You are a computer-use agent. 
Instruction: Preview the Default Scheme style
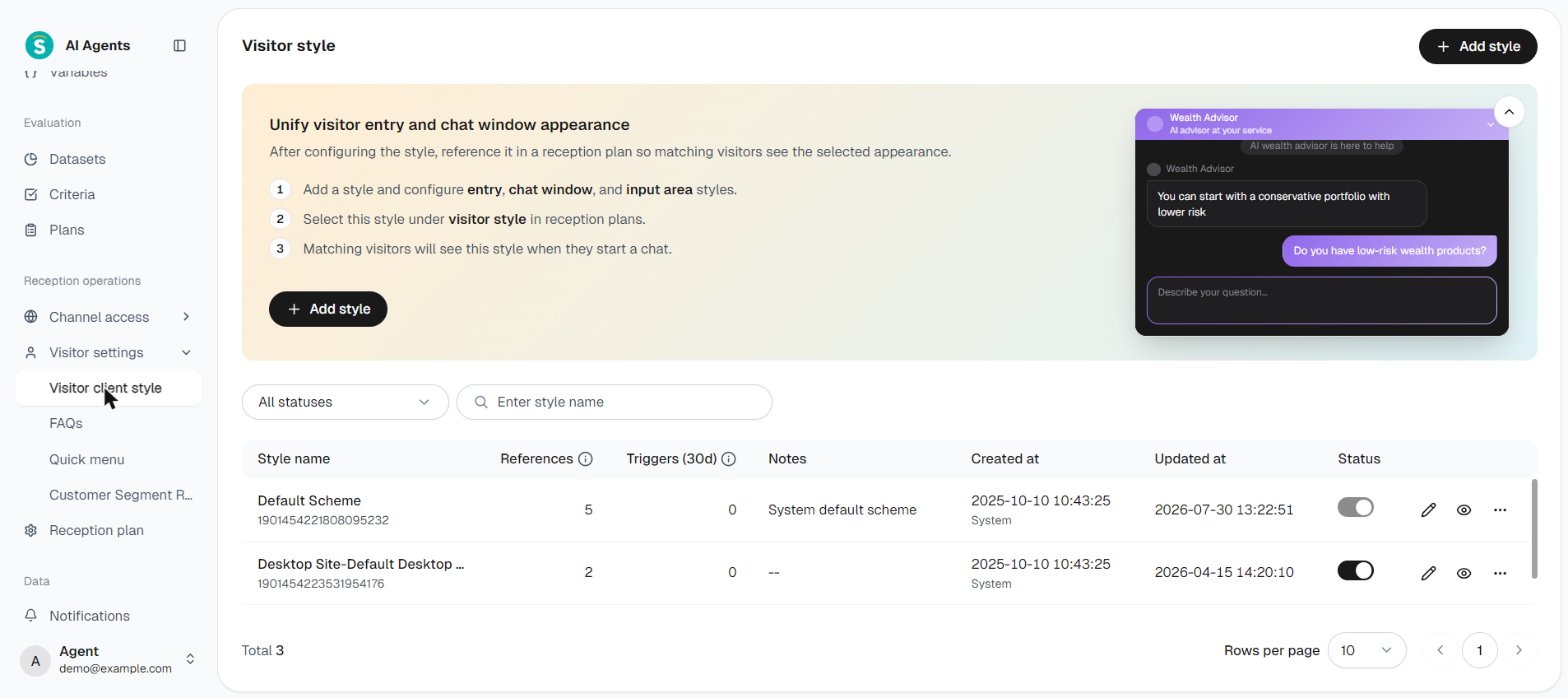pyautogui.click(x=1464, y=510)
